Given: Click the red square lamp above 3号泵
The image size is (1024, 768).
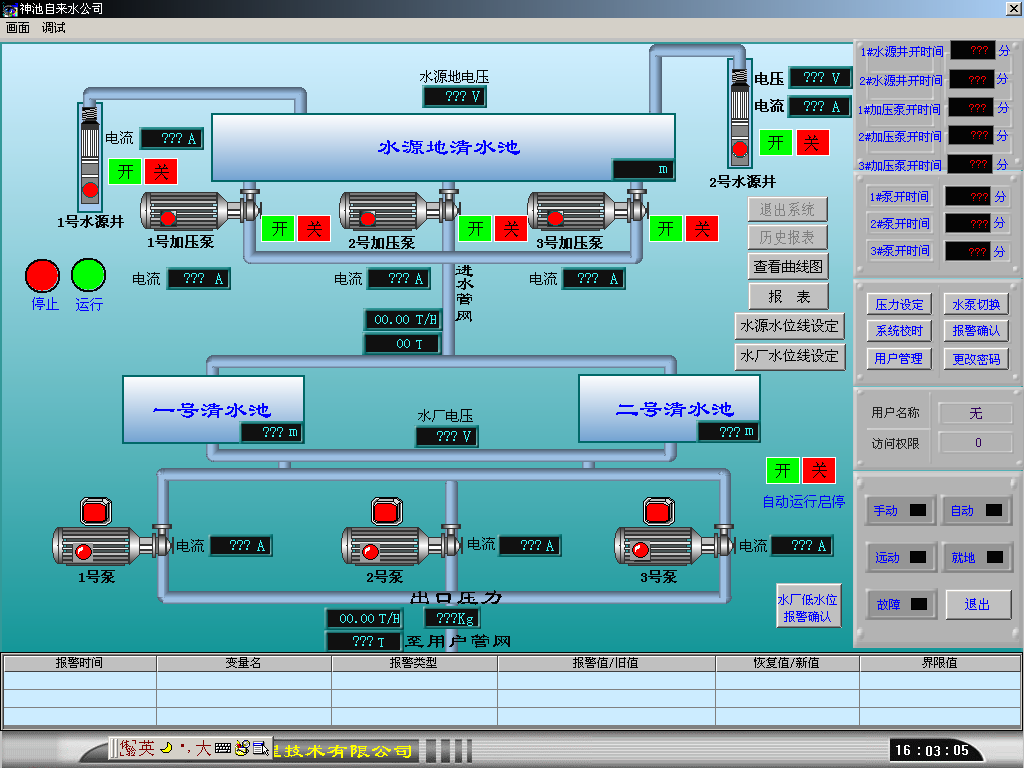Looking at the screenshot, I should click(658, 511).
